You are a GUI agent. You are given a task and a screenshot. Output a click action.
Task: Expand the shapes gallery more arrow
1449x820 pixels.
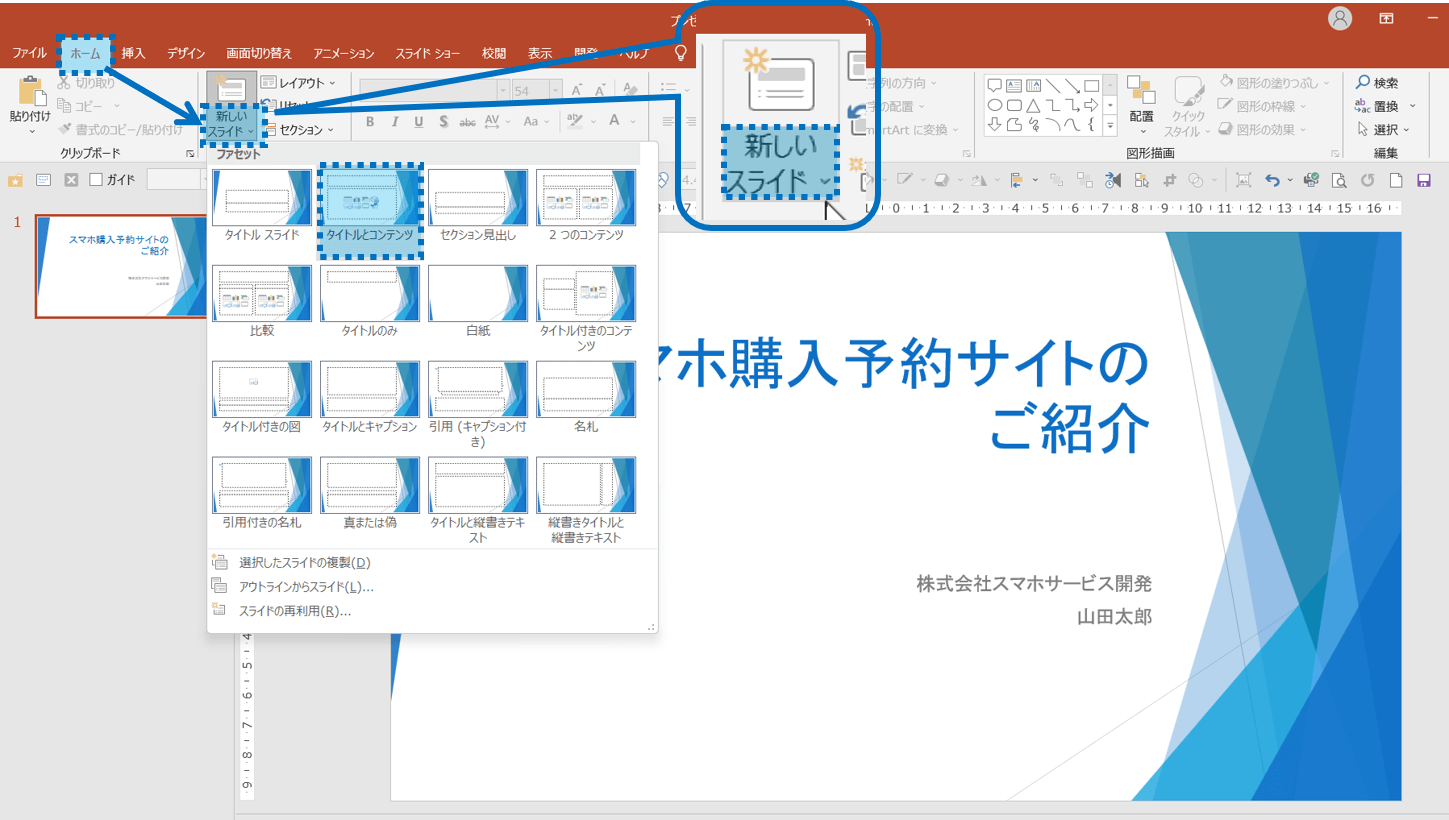[1110, 125]
